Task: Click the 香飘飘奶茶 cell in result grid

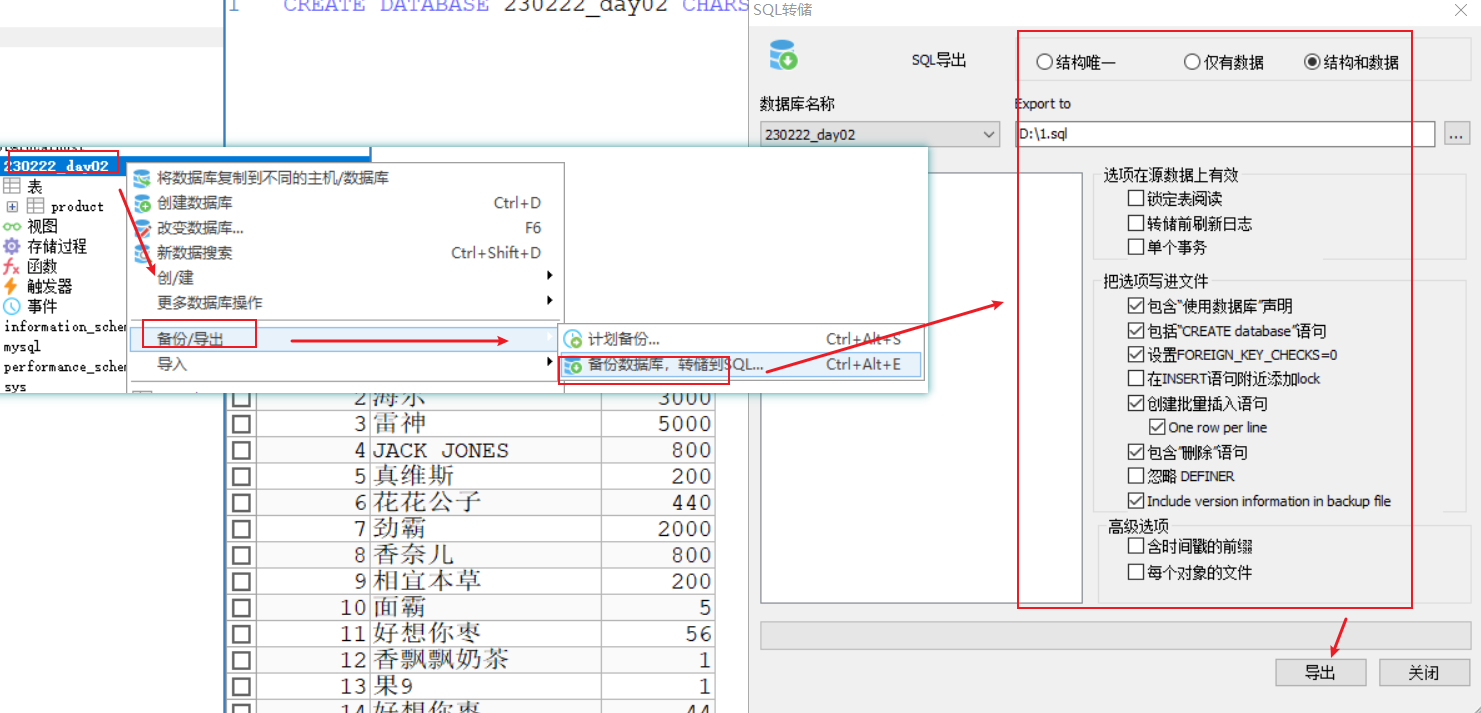Action: [x=486, y=659]
